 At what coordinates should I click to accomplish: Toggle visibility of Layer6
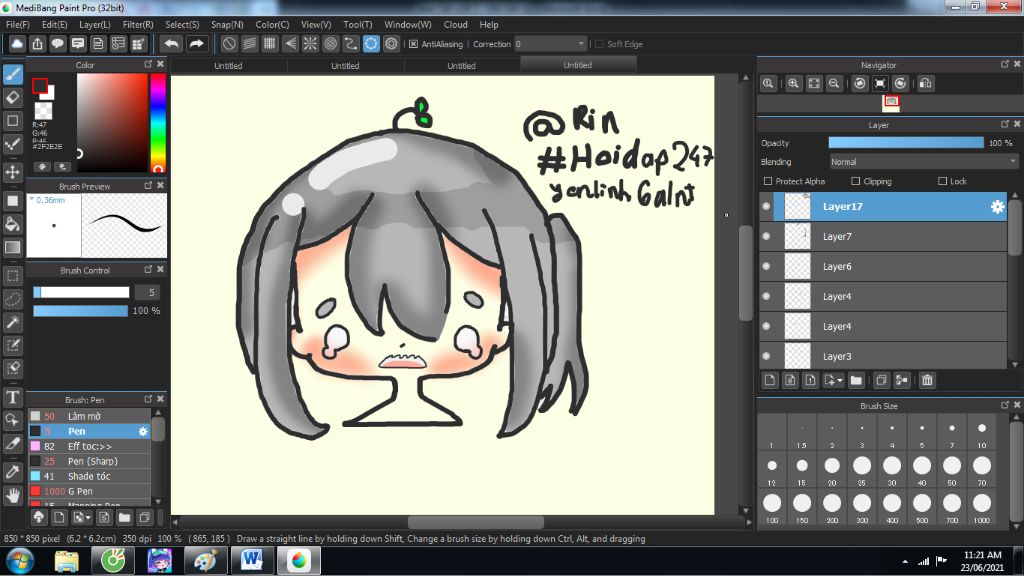point(767,266)
